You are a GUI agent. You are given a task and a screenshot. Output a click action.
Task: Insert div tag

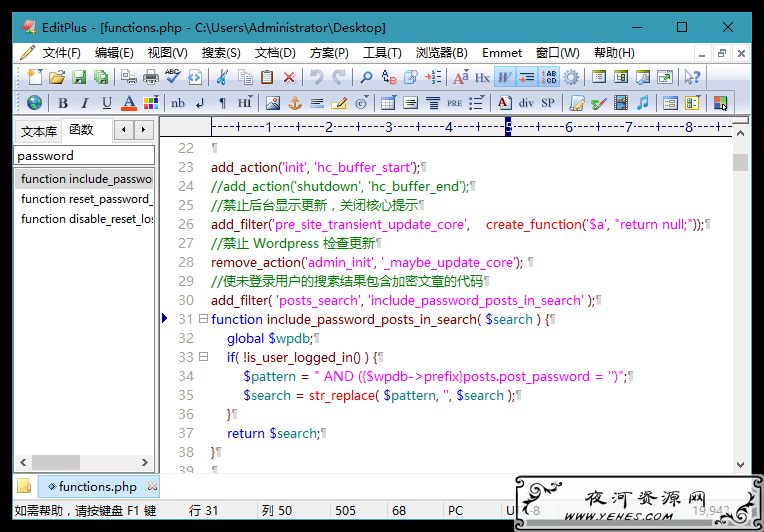coord(526,103)
